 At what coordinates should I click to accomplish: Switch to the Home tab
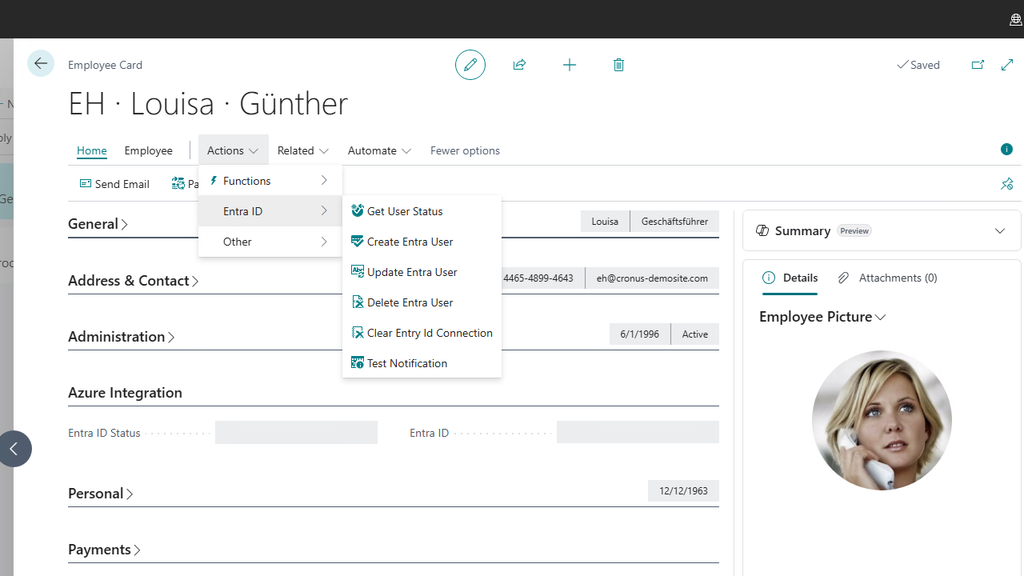91,150
